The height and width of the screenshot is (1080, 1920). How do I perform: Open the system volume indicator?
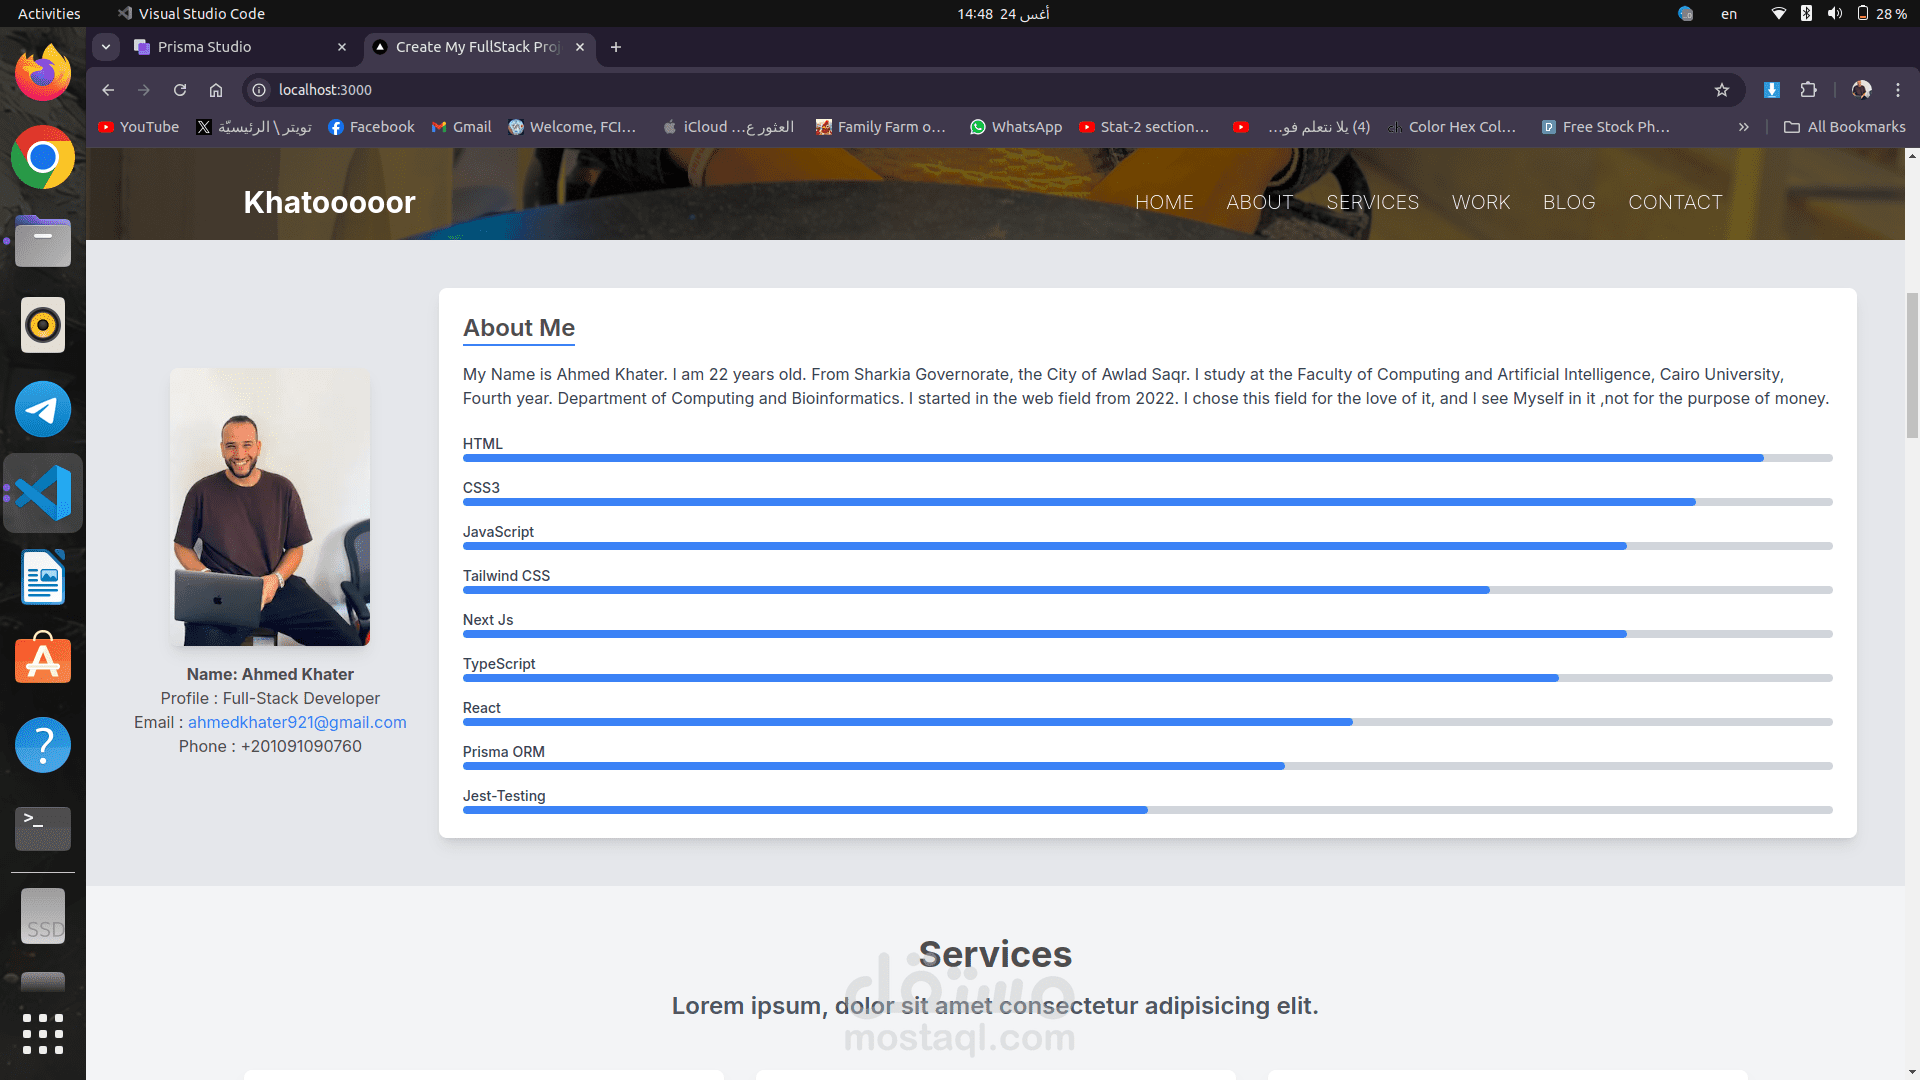(x=1835, y=14)
